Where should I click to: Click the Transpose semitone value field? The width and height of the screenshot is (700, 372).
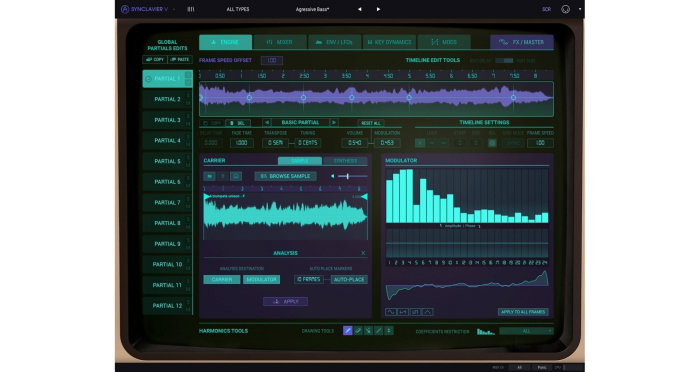point(275,143)
